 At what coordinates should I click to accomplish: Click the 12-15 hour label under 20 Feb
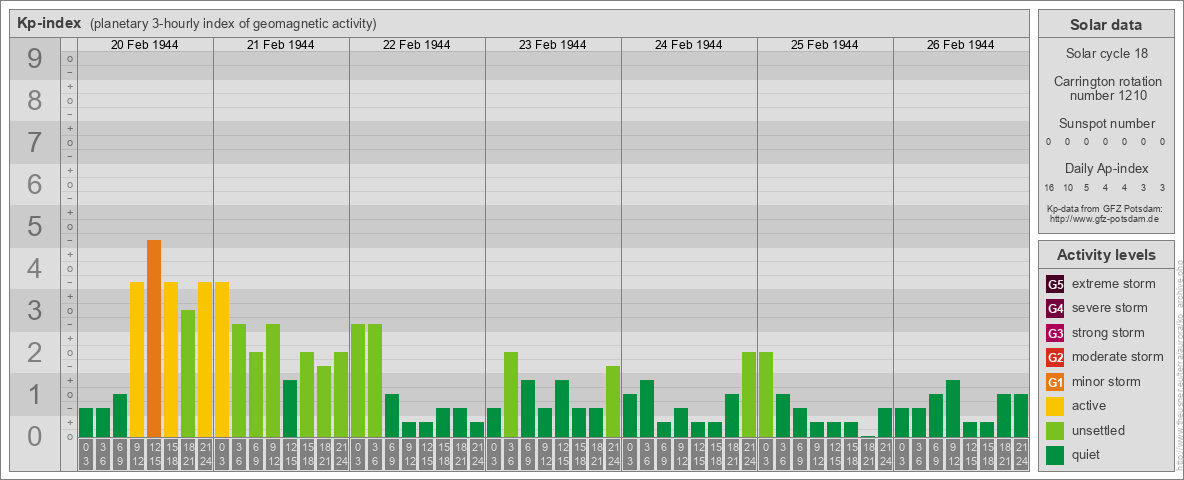[154, 454]
